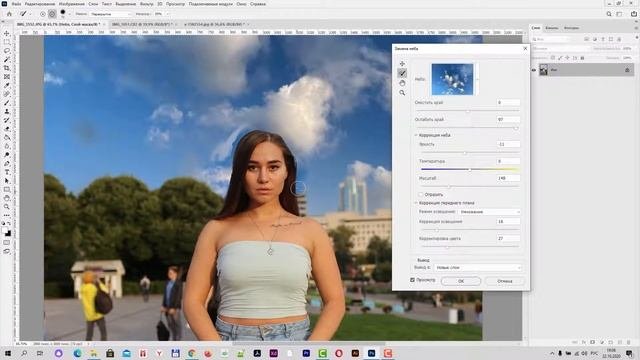640x360 pixels.
Task: Collapse the Sky Adjustments (Коррекция неба) section
Action: (416, 135)
